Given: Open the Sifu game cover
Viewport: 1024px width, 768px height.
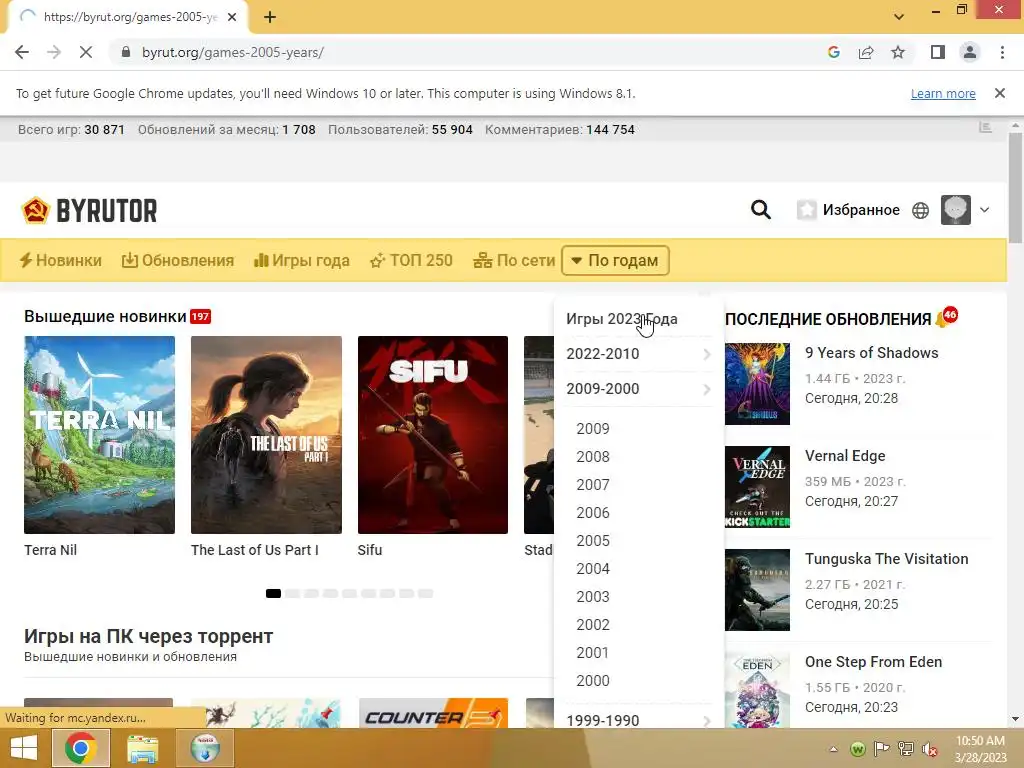Looking at the screenshot, I should pos(433,435).
